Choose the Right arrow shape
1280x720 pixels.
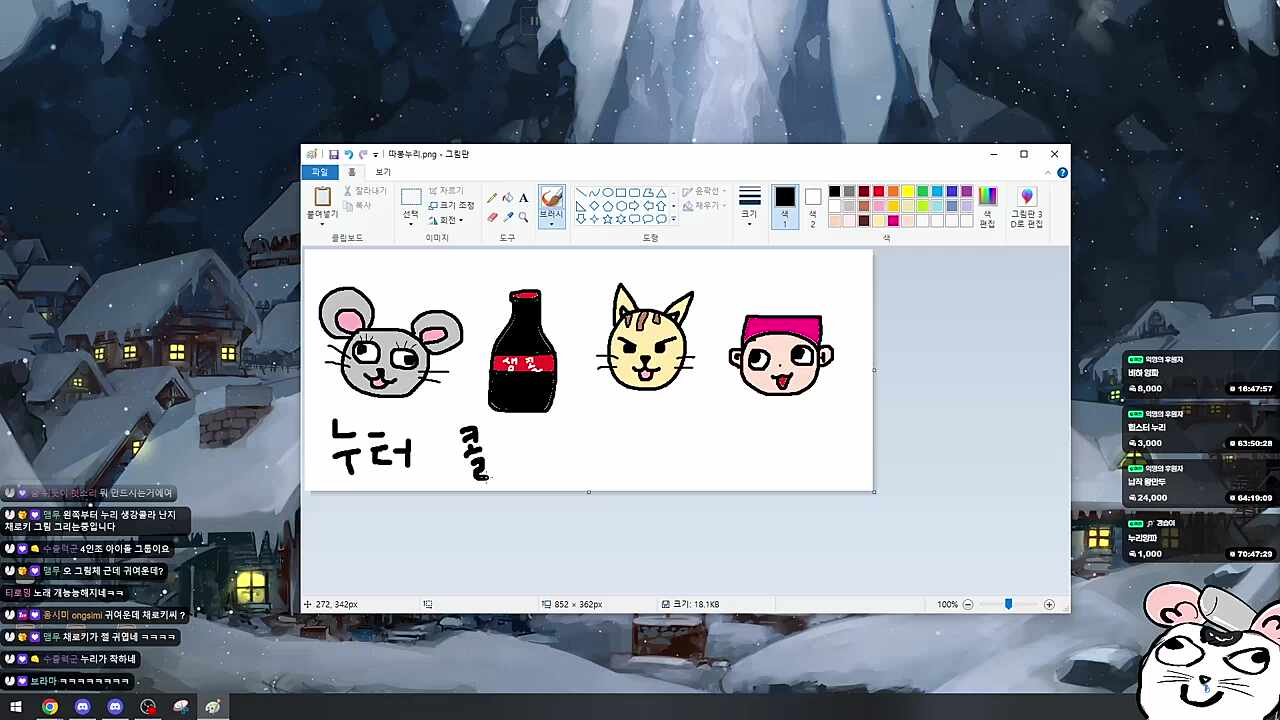(634, 206)
